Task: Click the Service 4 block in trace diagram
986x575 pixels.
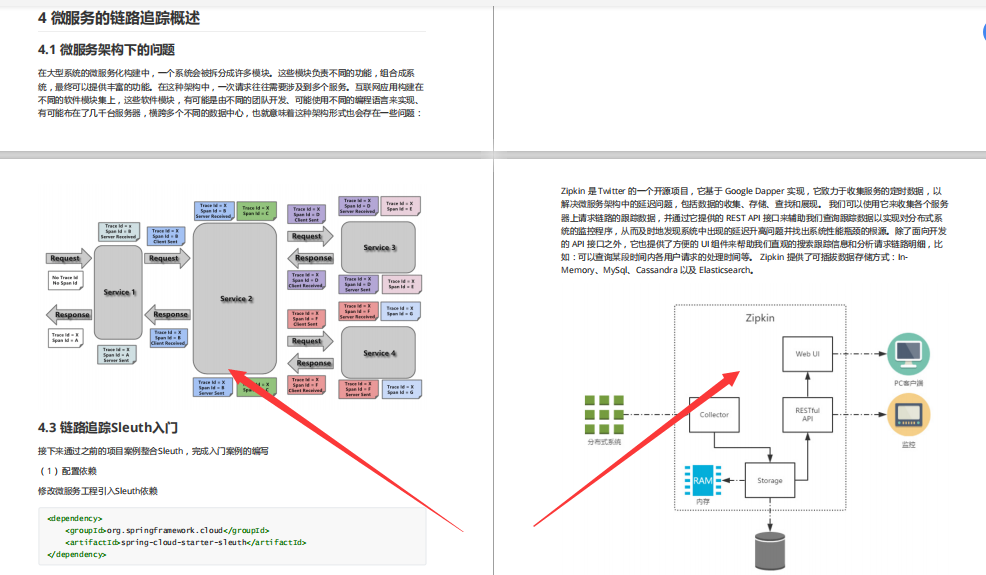Action: point(379,353)
